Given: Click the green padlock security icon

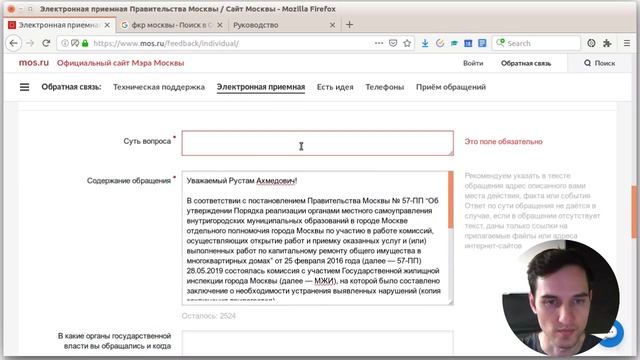Looking at the screenshot, I should point(85,43).
